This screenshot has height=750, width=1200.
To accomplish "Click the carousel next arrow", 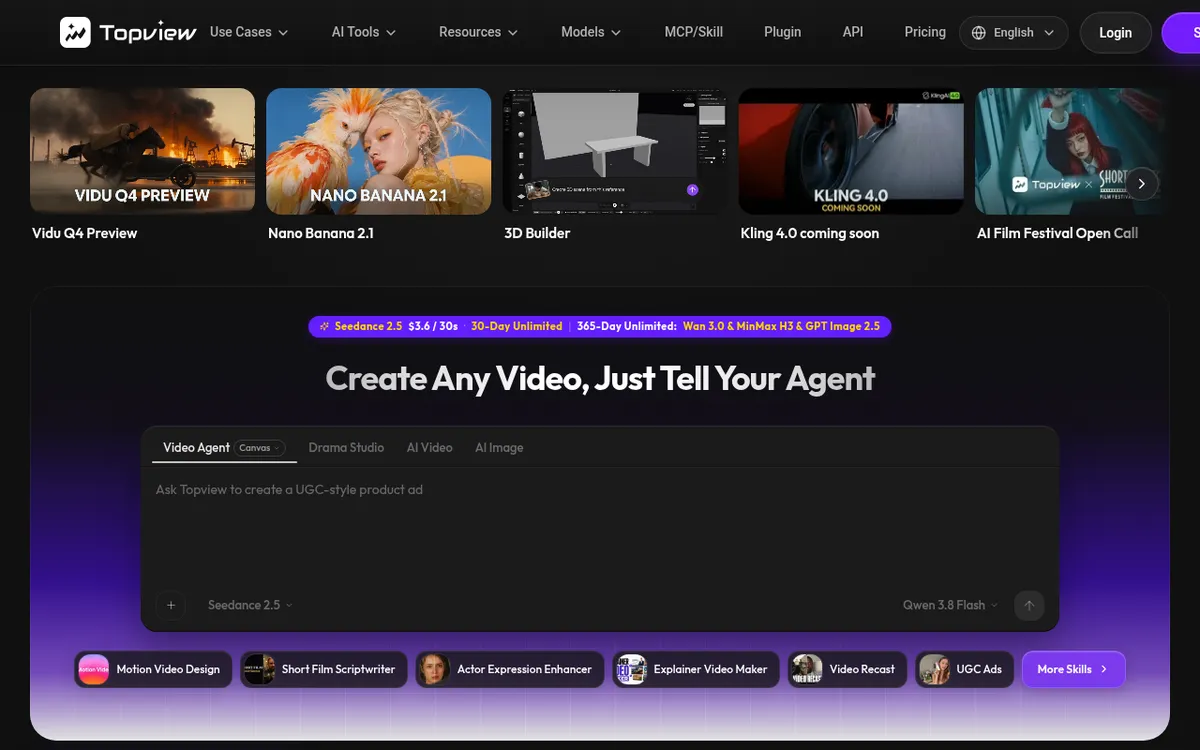I will pos(1142,184).
